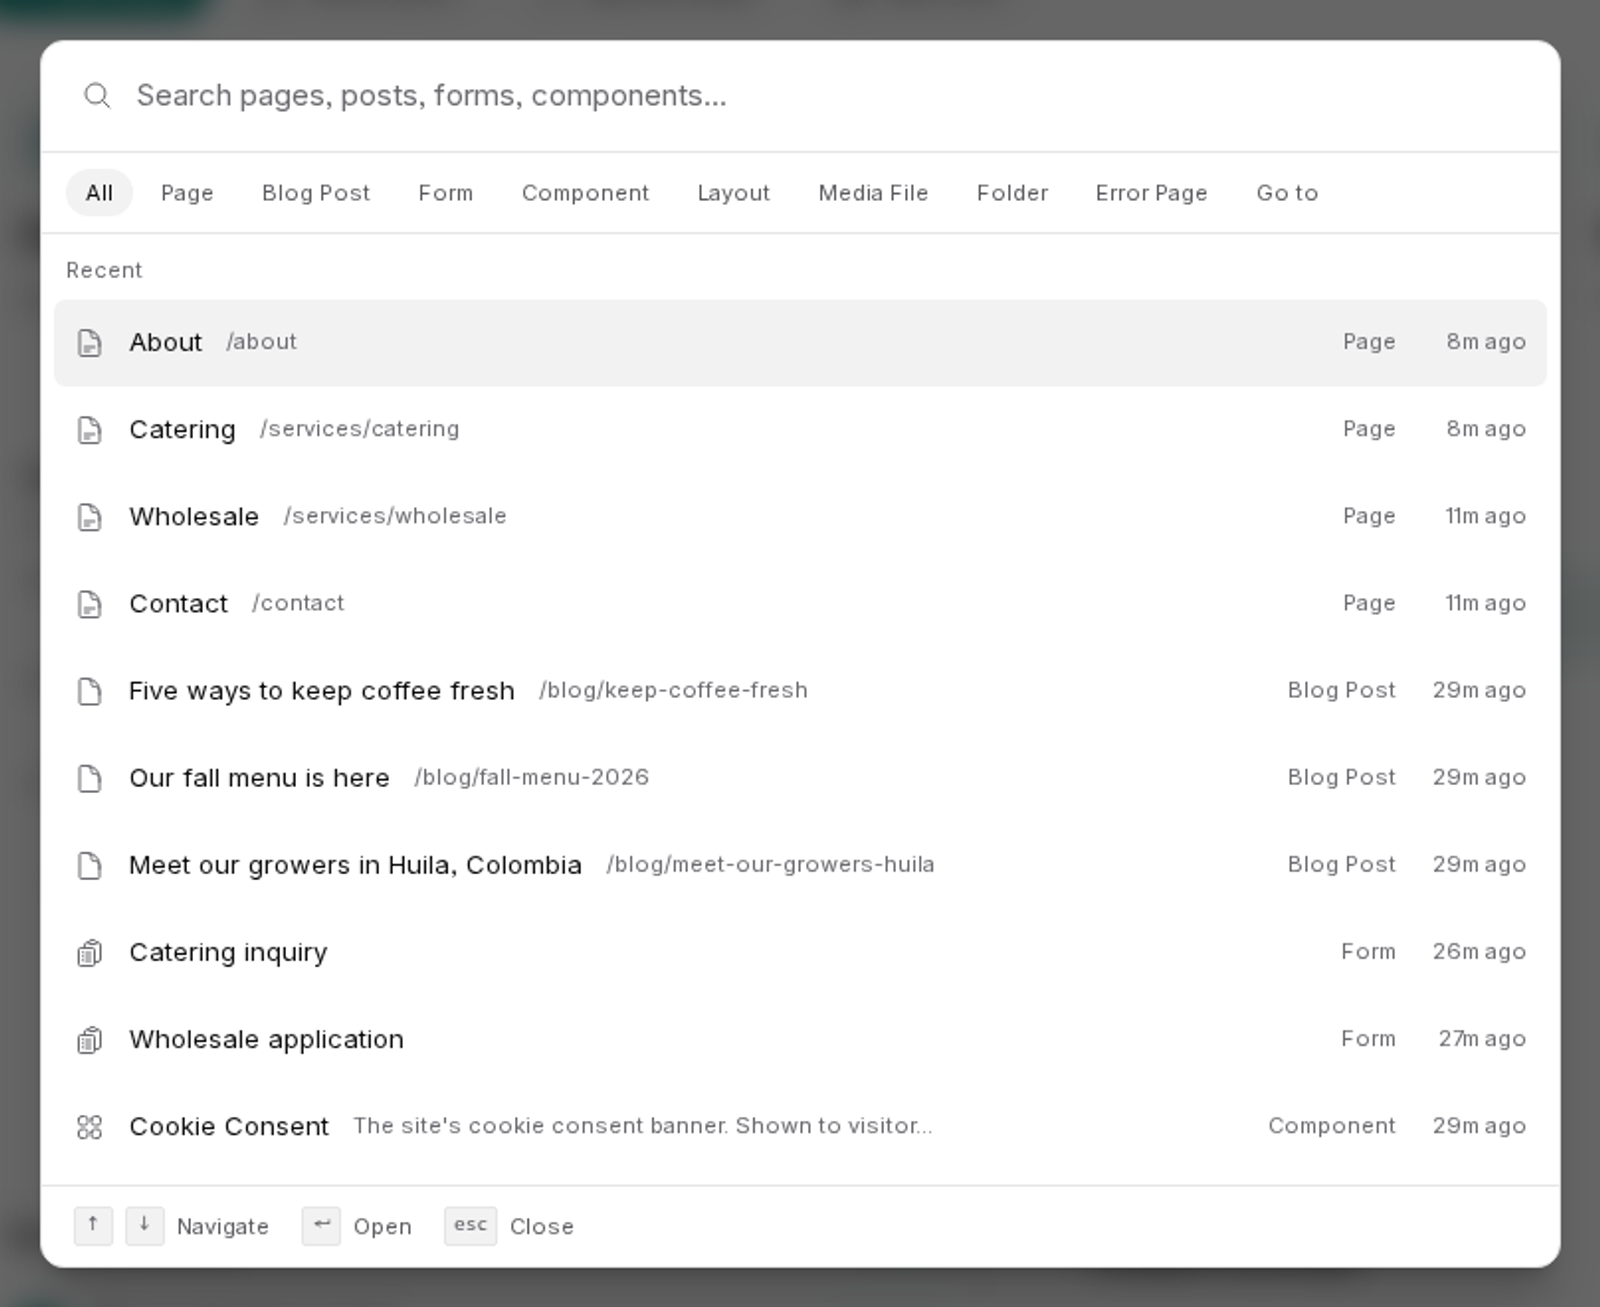
Task: Open Five ways to keep coffee fresh post
Action: click(x=800, y=691)
